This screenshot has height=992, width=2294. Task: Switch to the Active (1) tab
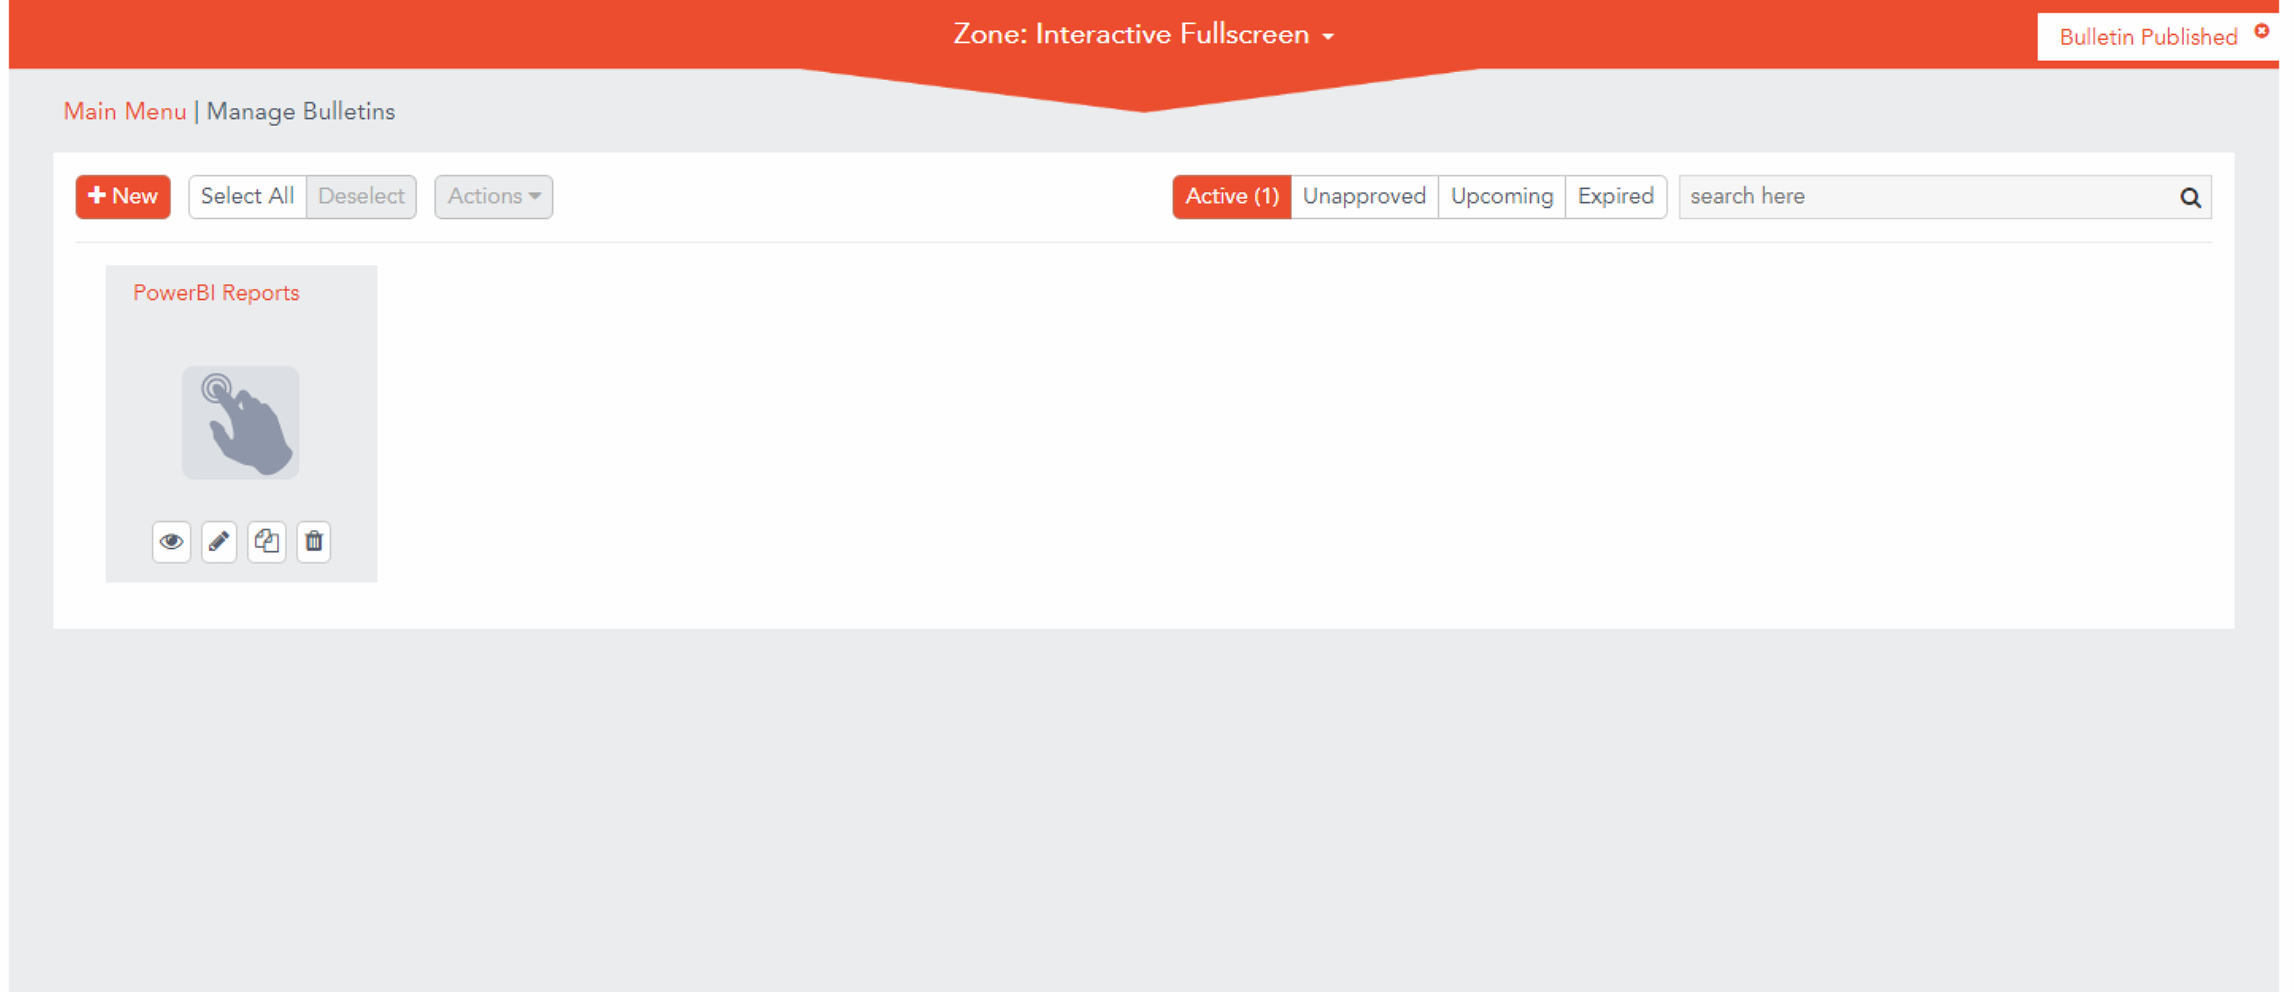[x=1231, y=197]
